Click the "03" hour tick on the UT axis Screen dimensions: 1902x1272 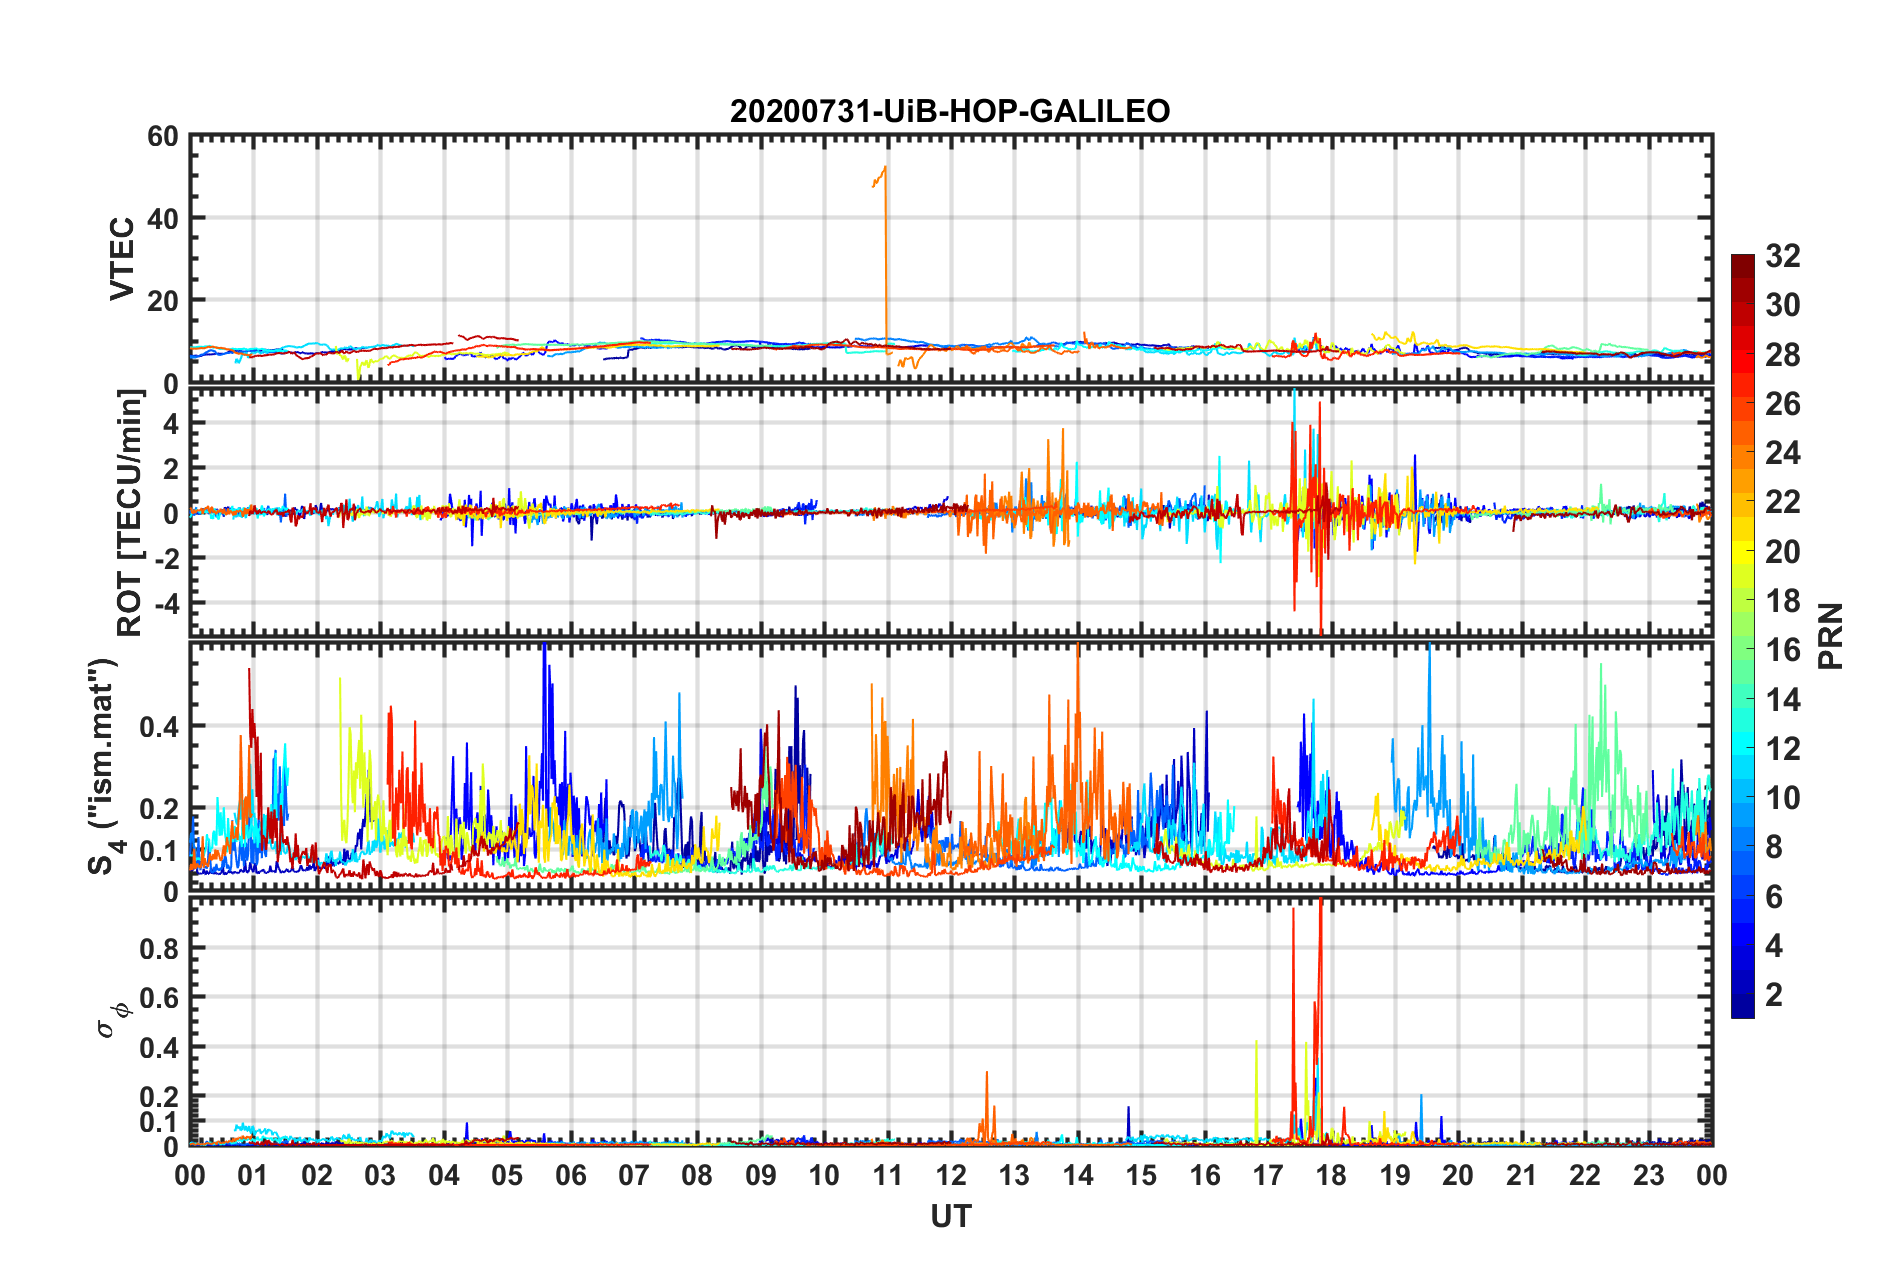380,1175
